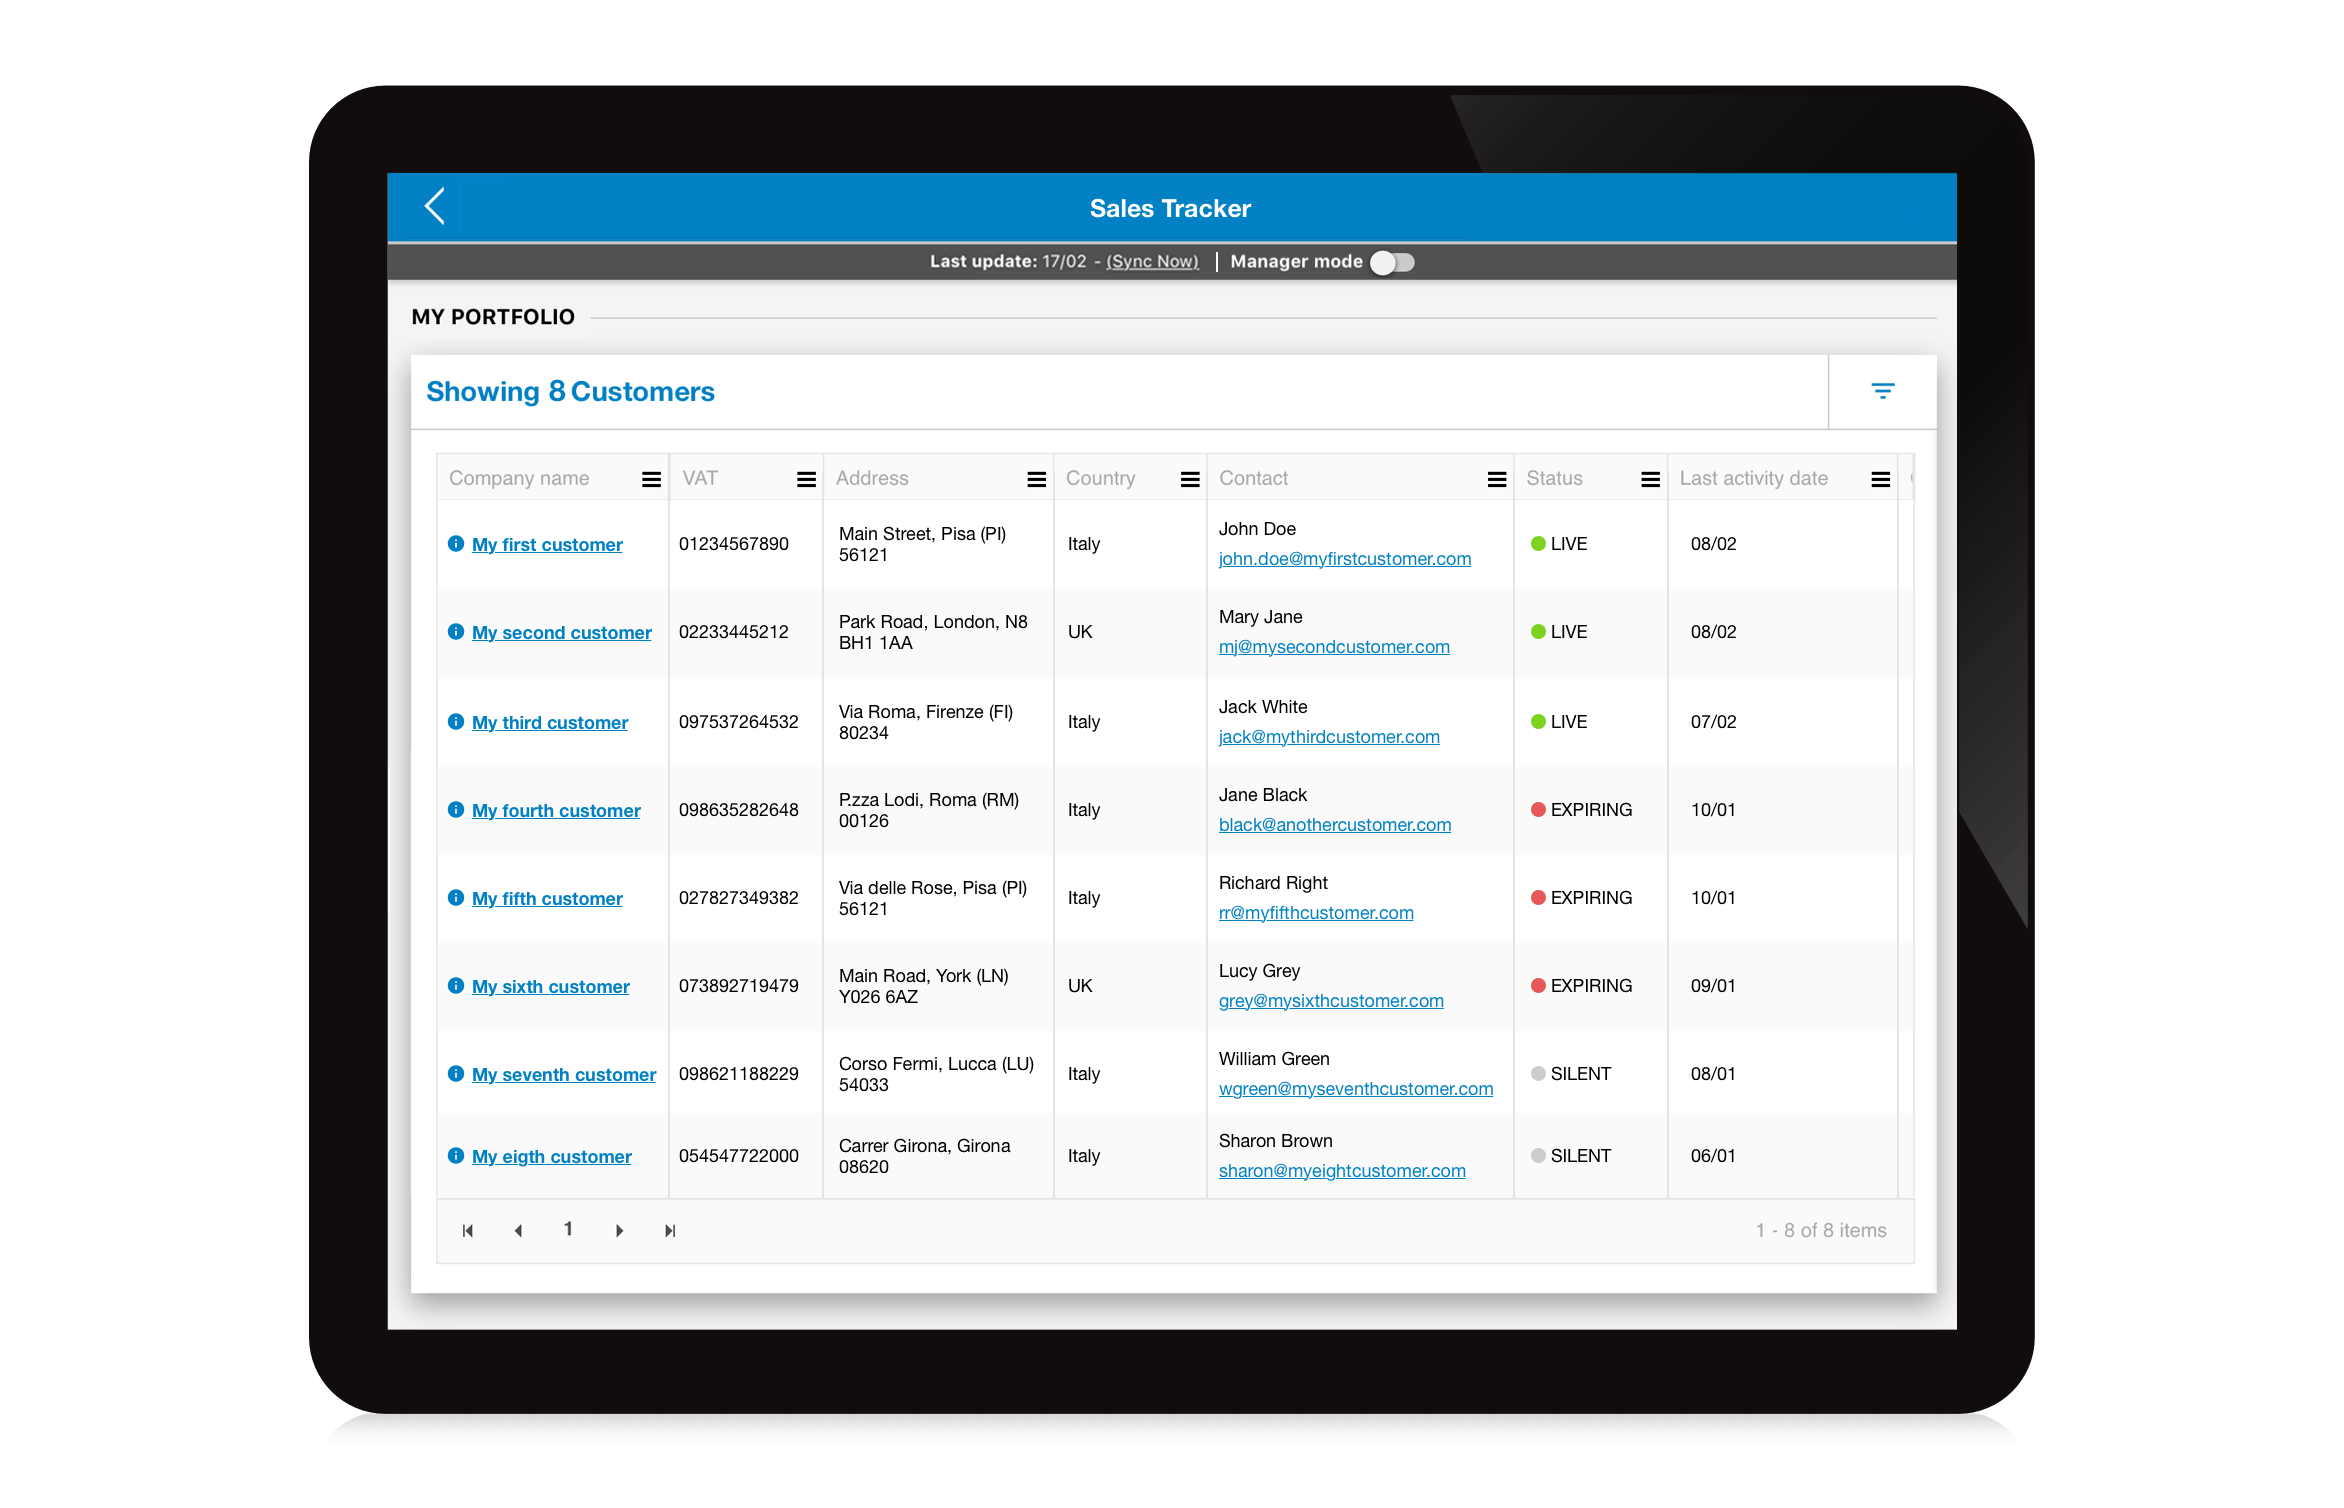Click info icon for My third customer
This screenshot has height=1508, width=2344.
pyautogui.click(x=456, y=722)
